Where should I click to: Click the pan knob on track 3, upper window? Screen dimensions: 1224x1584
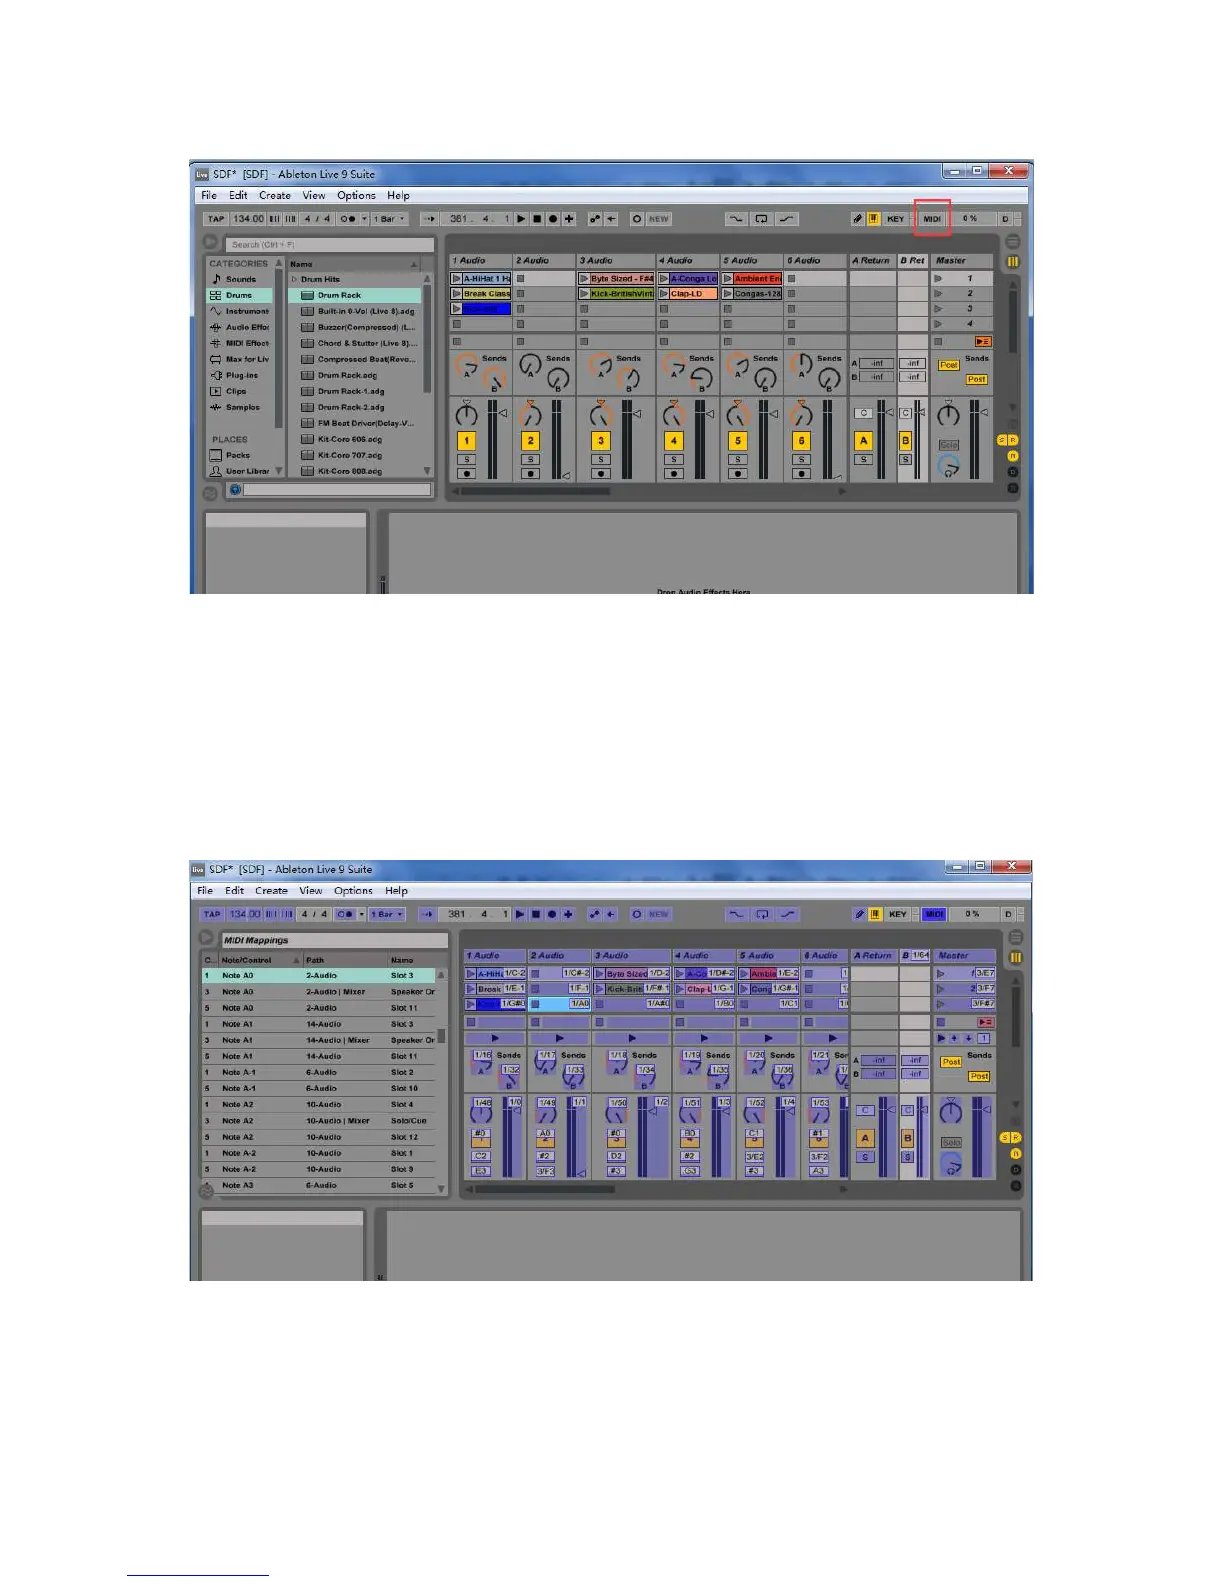(x=600, y=414)
